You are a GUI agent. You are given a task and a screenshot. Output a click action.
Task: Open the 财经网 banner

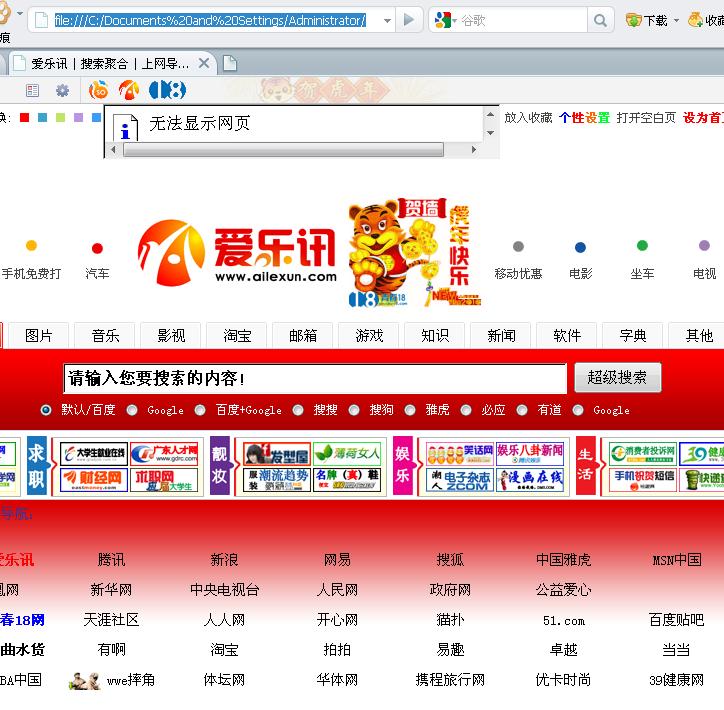[x=94, y=480]
